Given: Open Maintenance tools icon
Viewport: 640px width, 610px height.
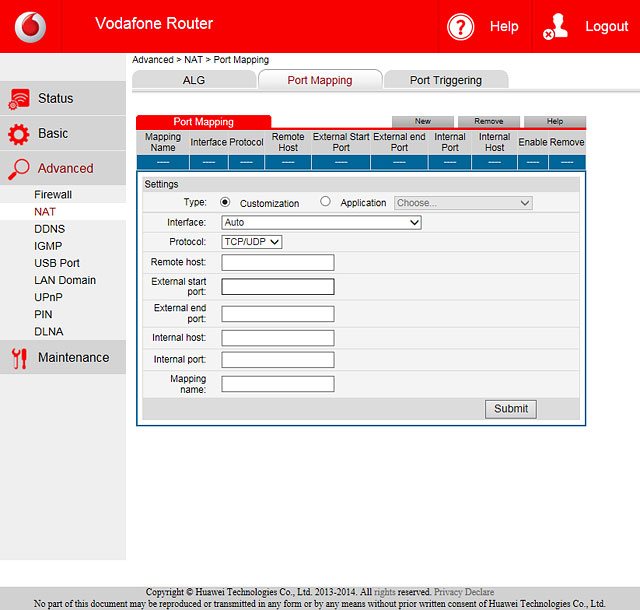Looking at the screenshot, I should coord(19,358).
